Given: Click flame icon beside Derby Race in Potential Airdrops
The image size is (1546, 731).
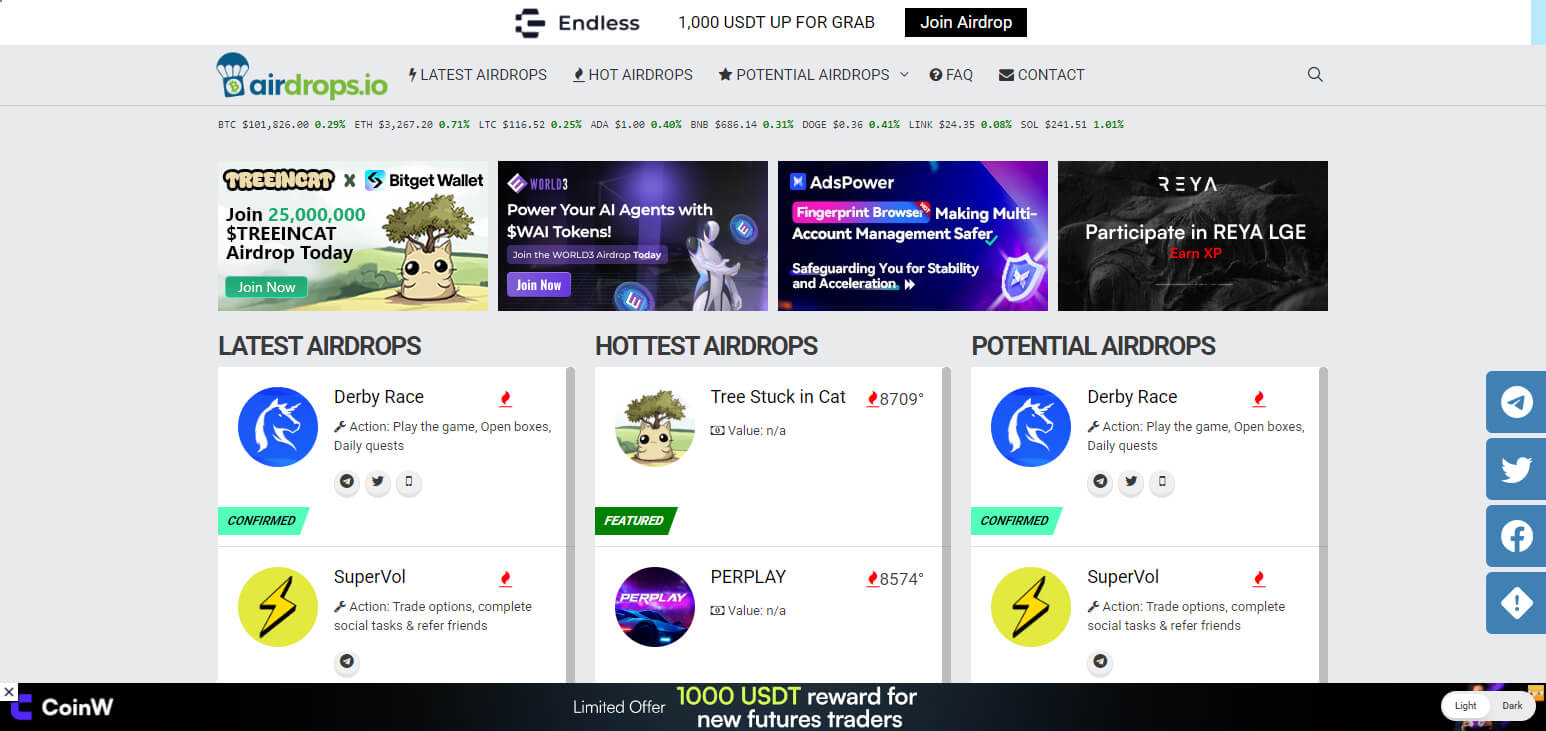Looking at the screenshot, I should click(1258, 399).
